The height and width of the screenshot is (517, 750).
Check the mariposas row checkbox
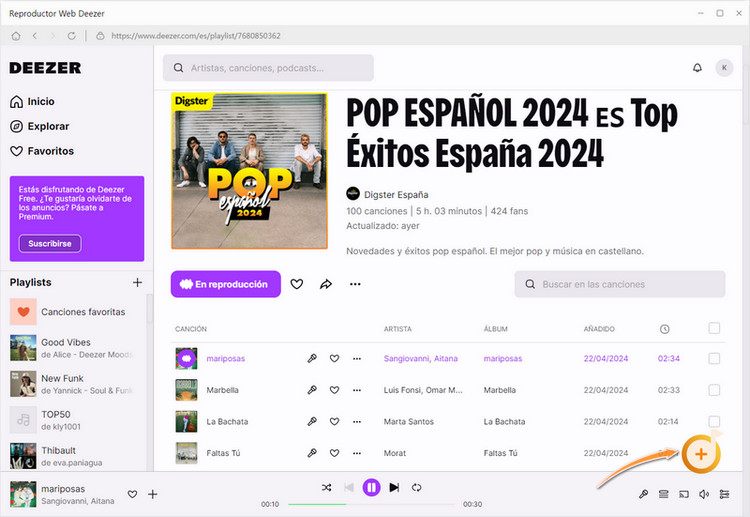[714, 358]
